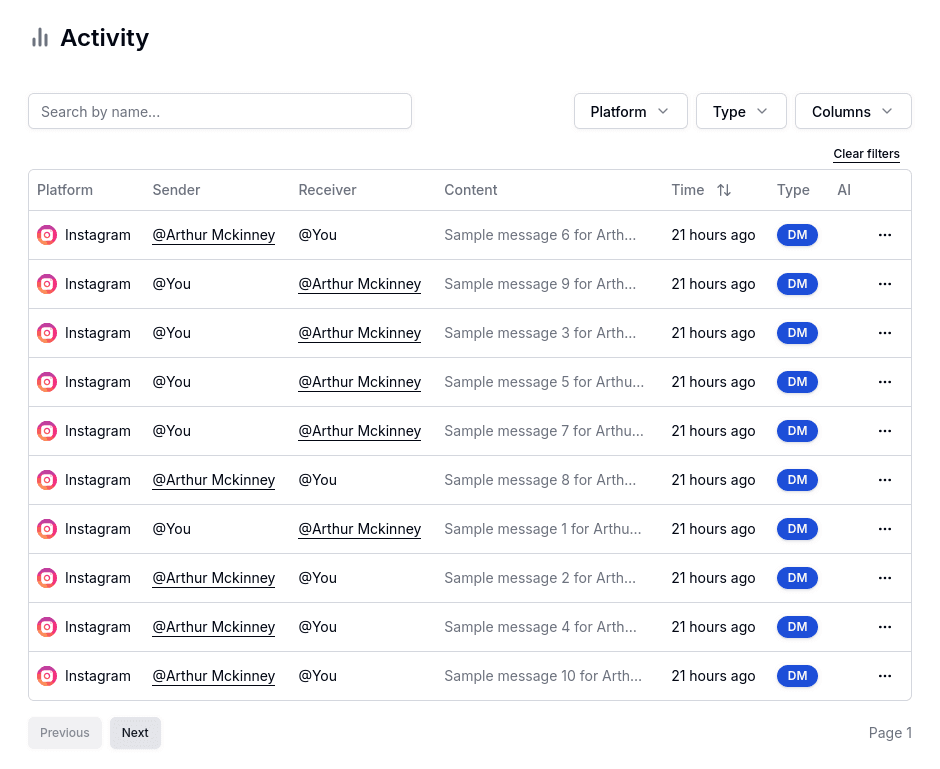Click the Next page button

(135, 732)
